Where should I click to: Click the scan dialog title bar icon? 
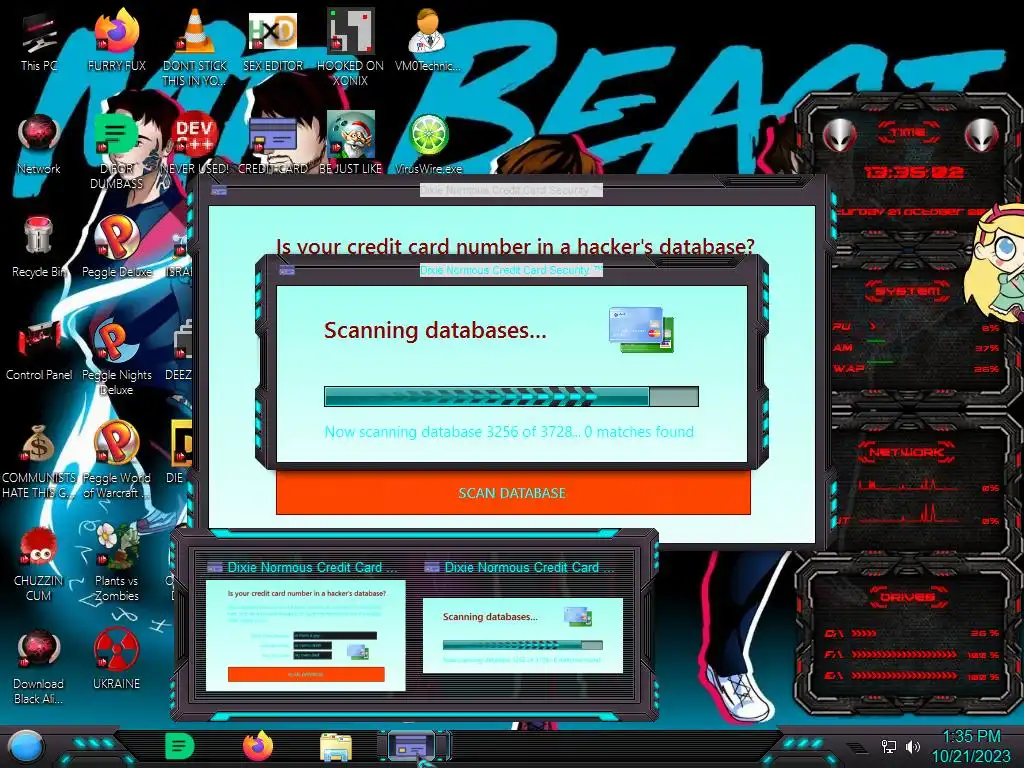[x=287, y=270]
